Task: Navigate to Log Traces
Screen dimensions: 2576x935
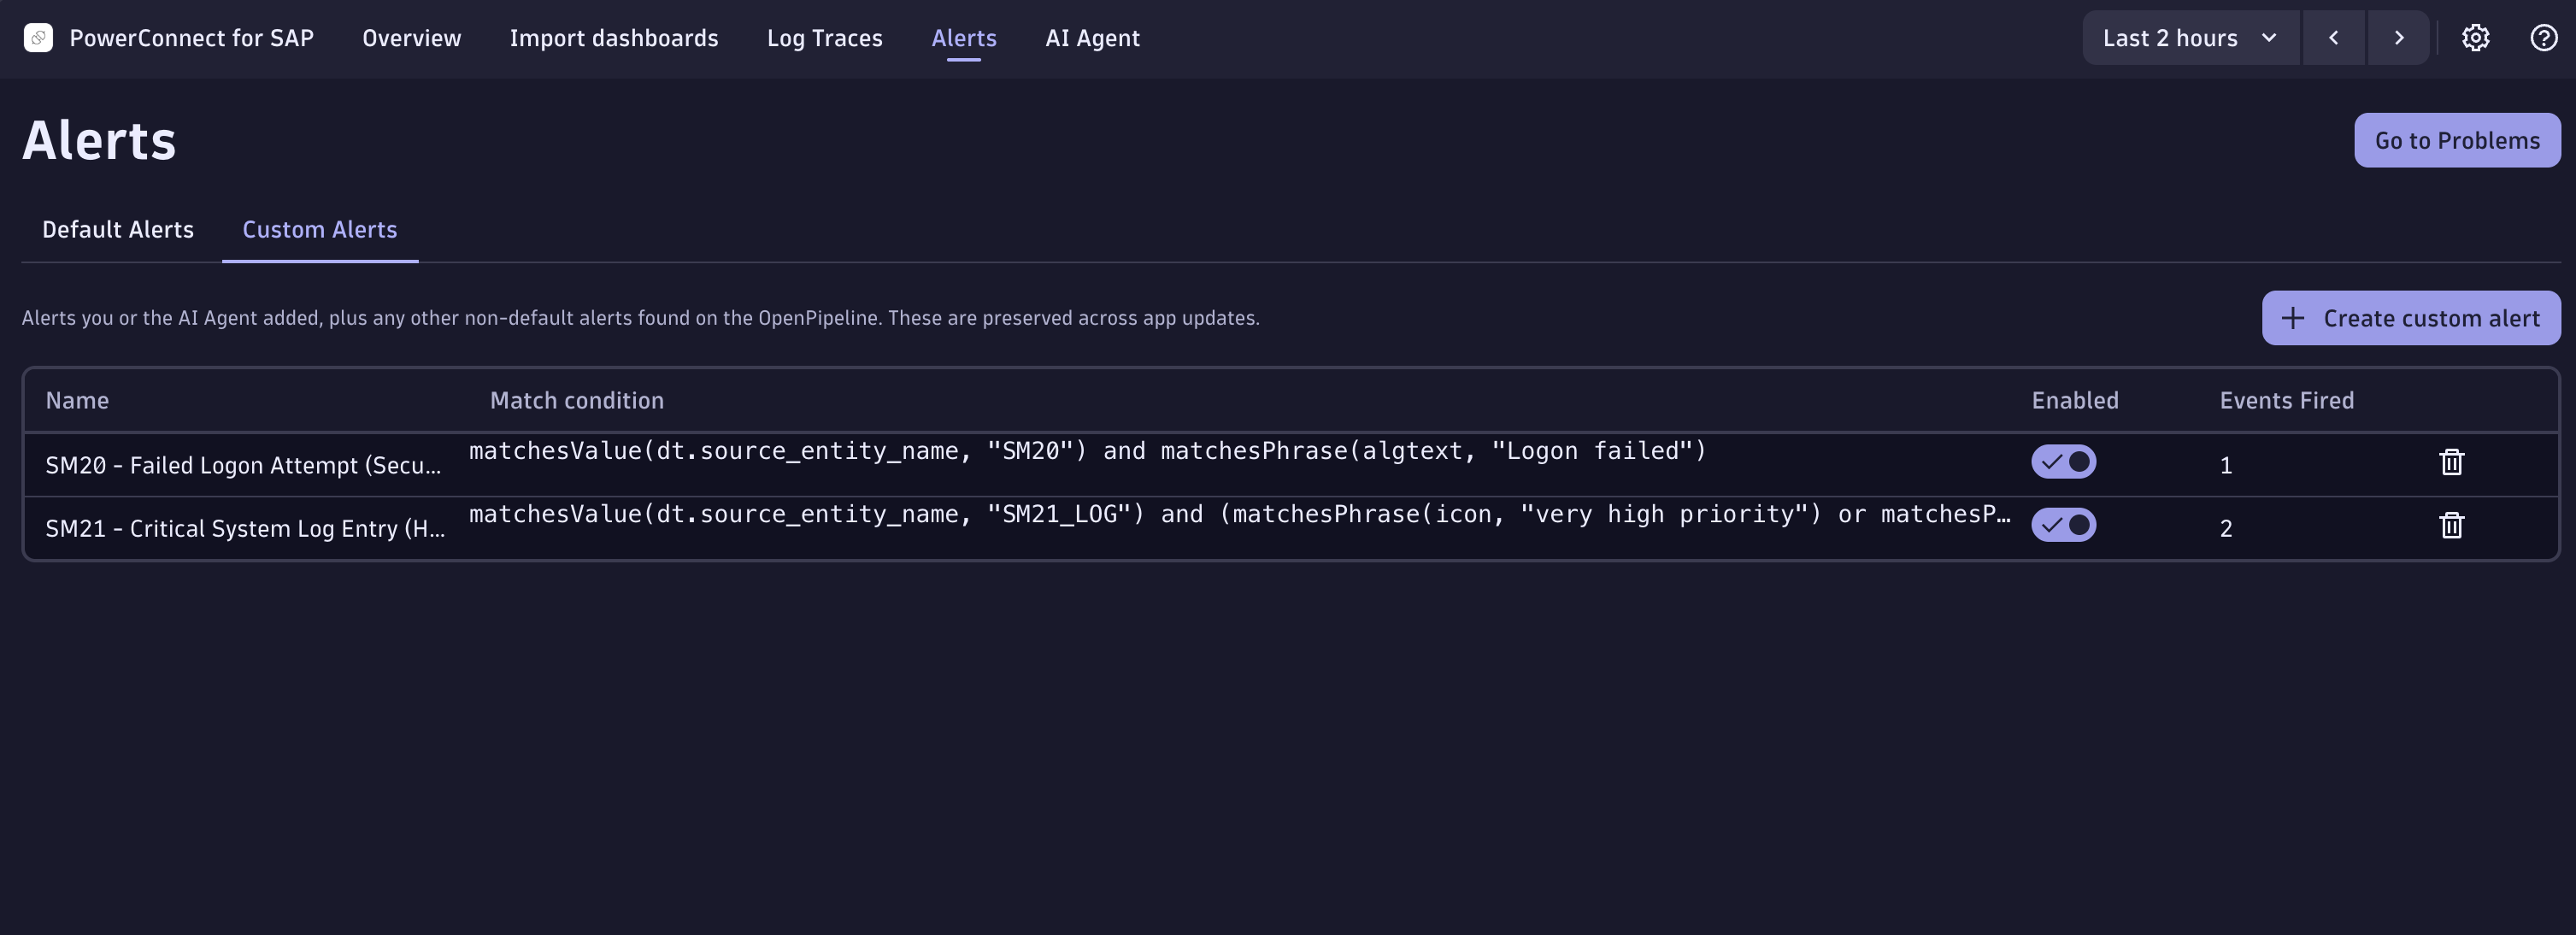Action: click(824, 38)
